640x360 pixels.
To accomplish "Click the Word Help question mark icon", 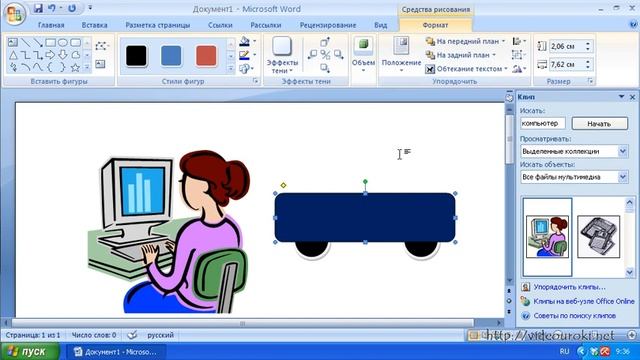I will tap(633, 25).
